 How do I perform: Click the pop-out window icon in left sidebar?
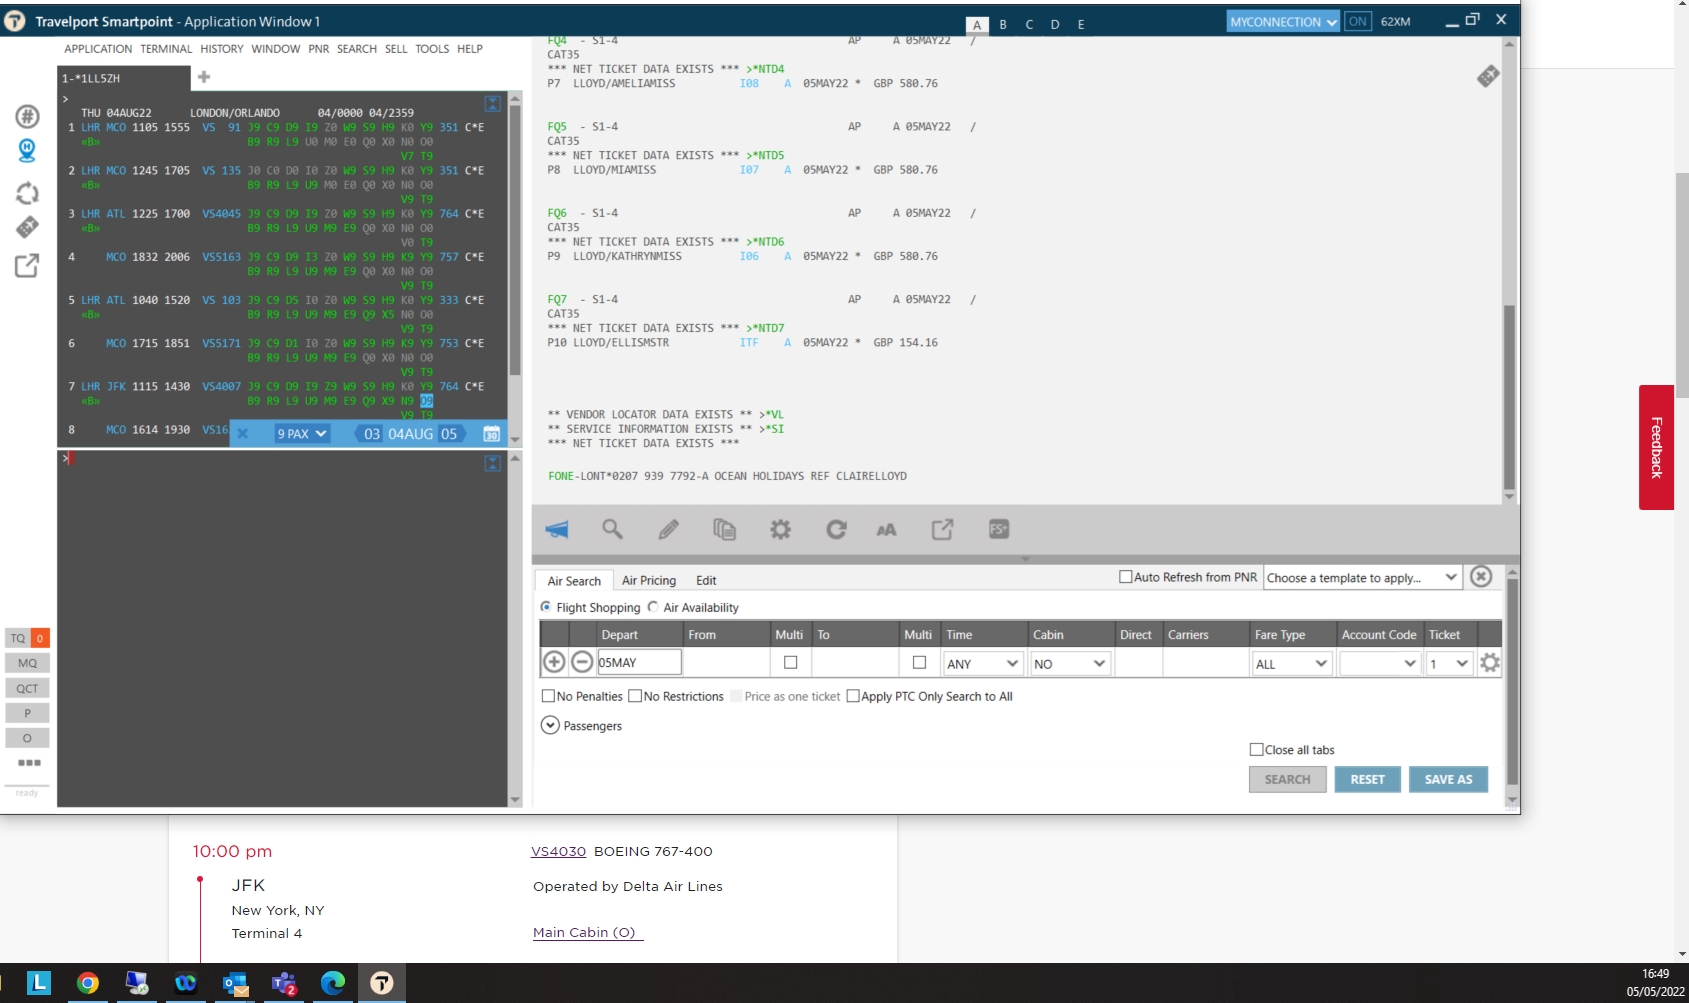coord(27,266)
